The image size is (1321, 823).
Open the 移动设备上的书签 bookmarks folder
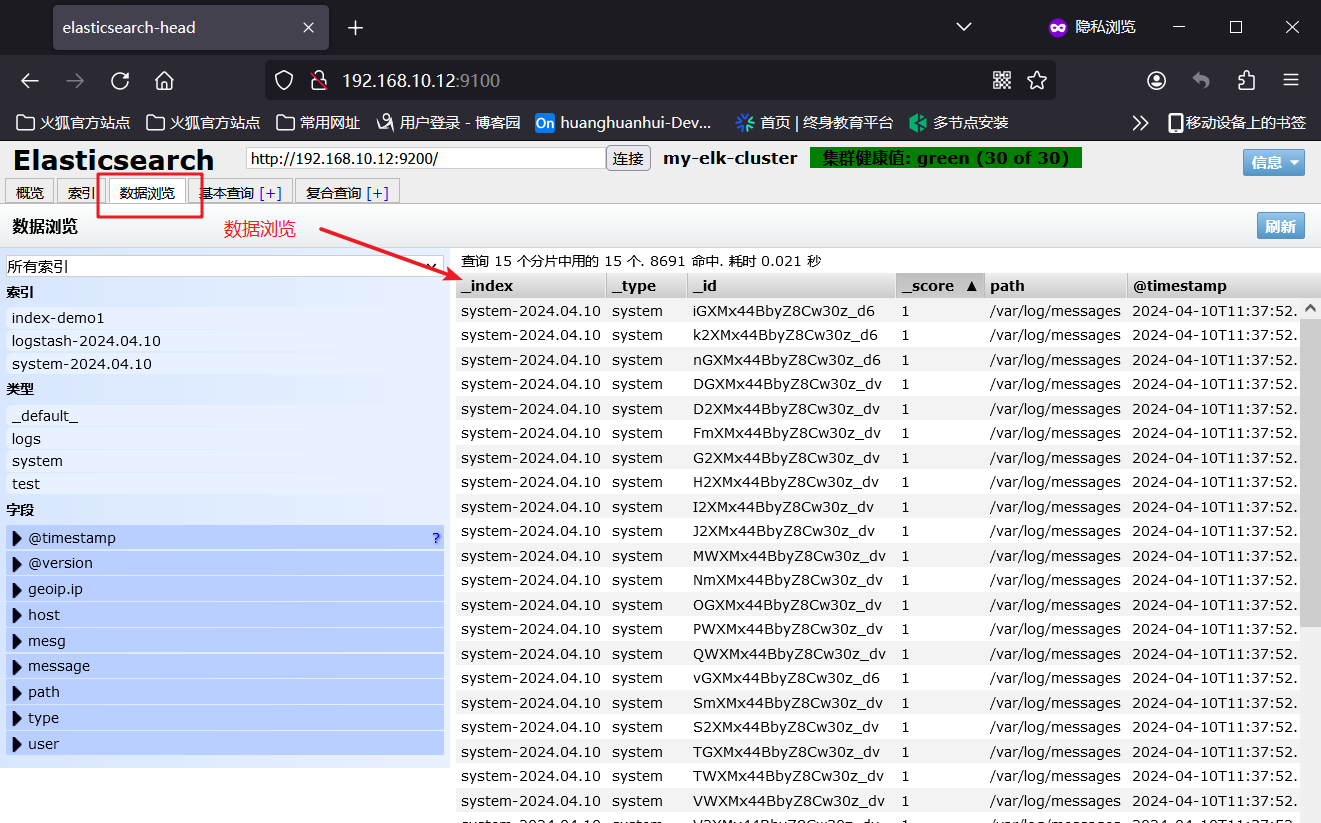coord(1237,123)
